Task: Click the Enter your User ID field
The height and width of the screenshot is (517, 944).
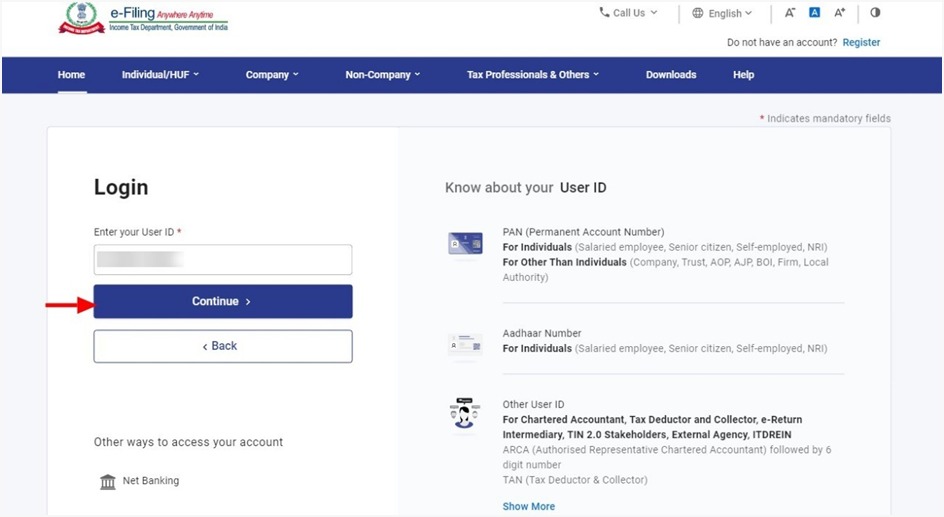Action: (x=223, y=260)
